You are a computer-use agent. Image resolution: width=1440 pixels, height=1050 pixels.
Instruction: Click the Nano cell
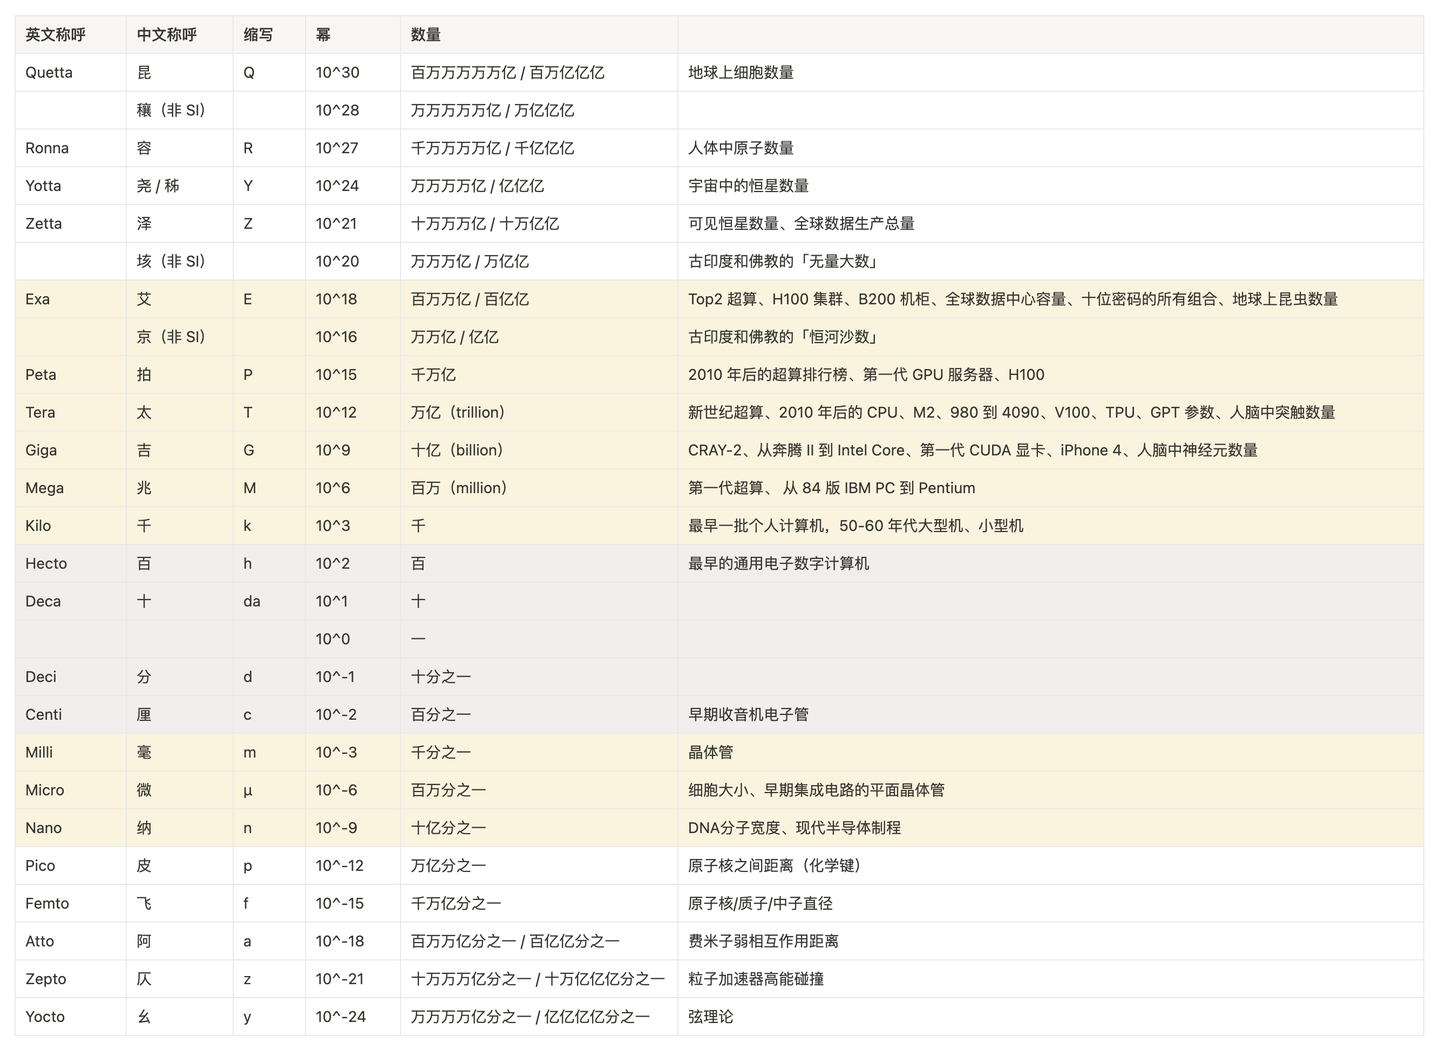click(x=70, y=828)
